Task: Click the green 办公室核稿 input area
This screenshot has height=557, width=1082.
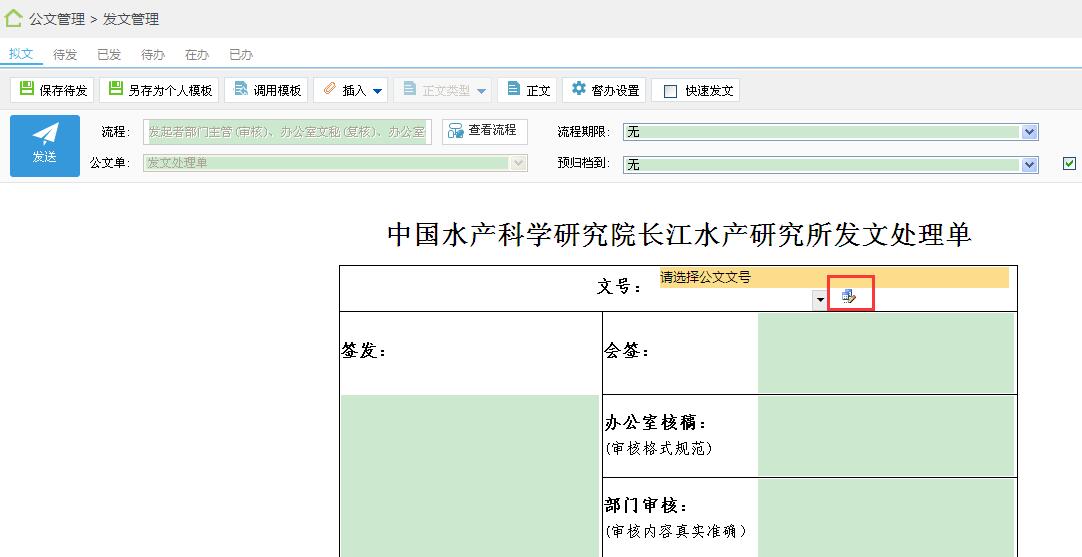Action: [x=886, y=436]
